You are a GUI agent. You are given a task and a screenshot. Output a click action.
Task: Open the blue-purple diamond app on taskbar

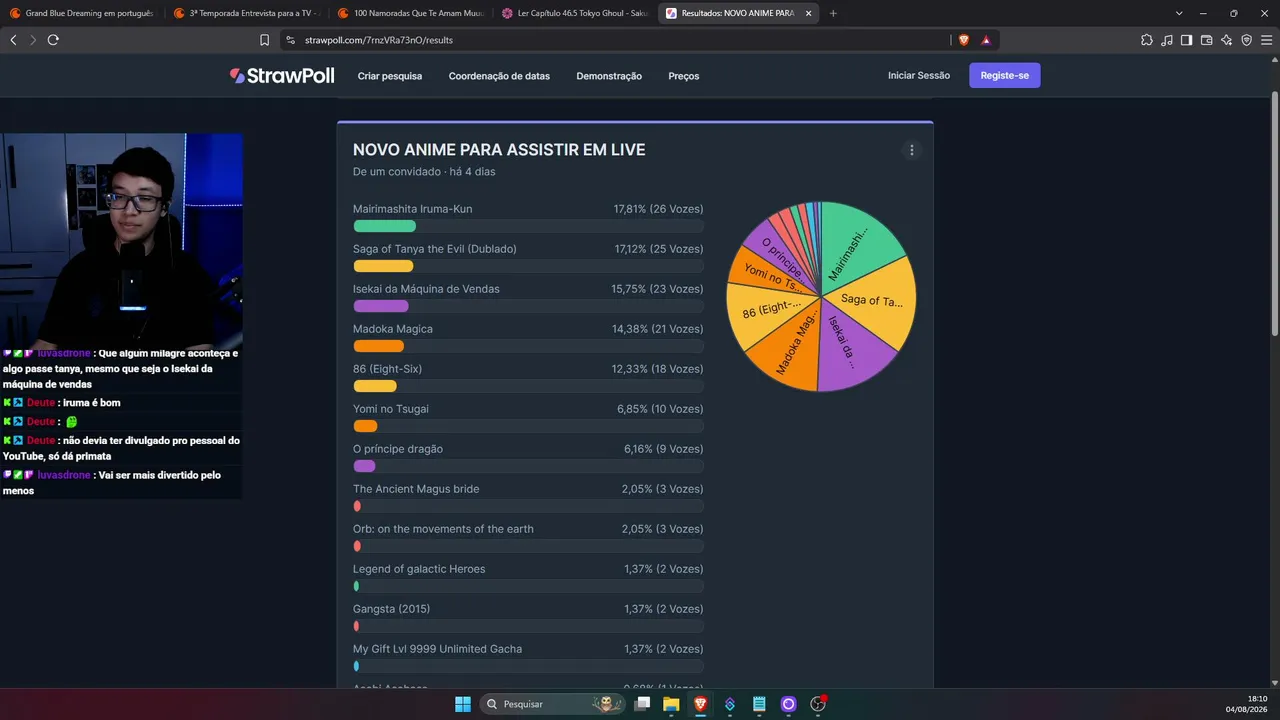(x=730, y=704)
